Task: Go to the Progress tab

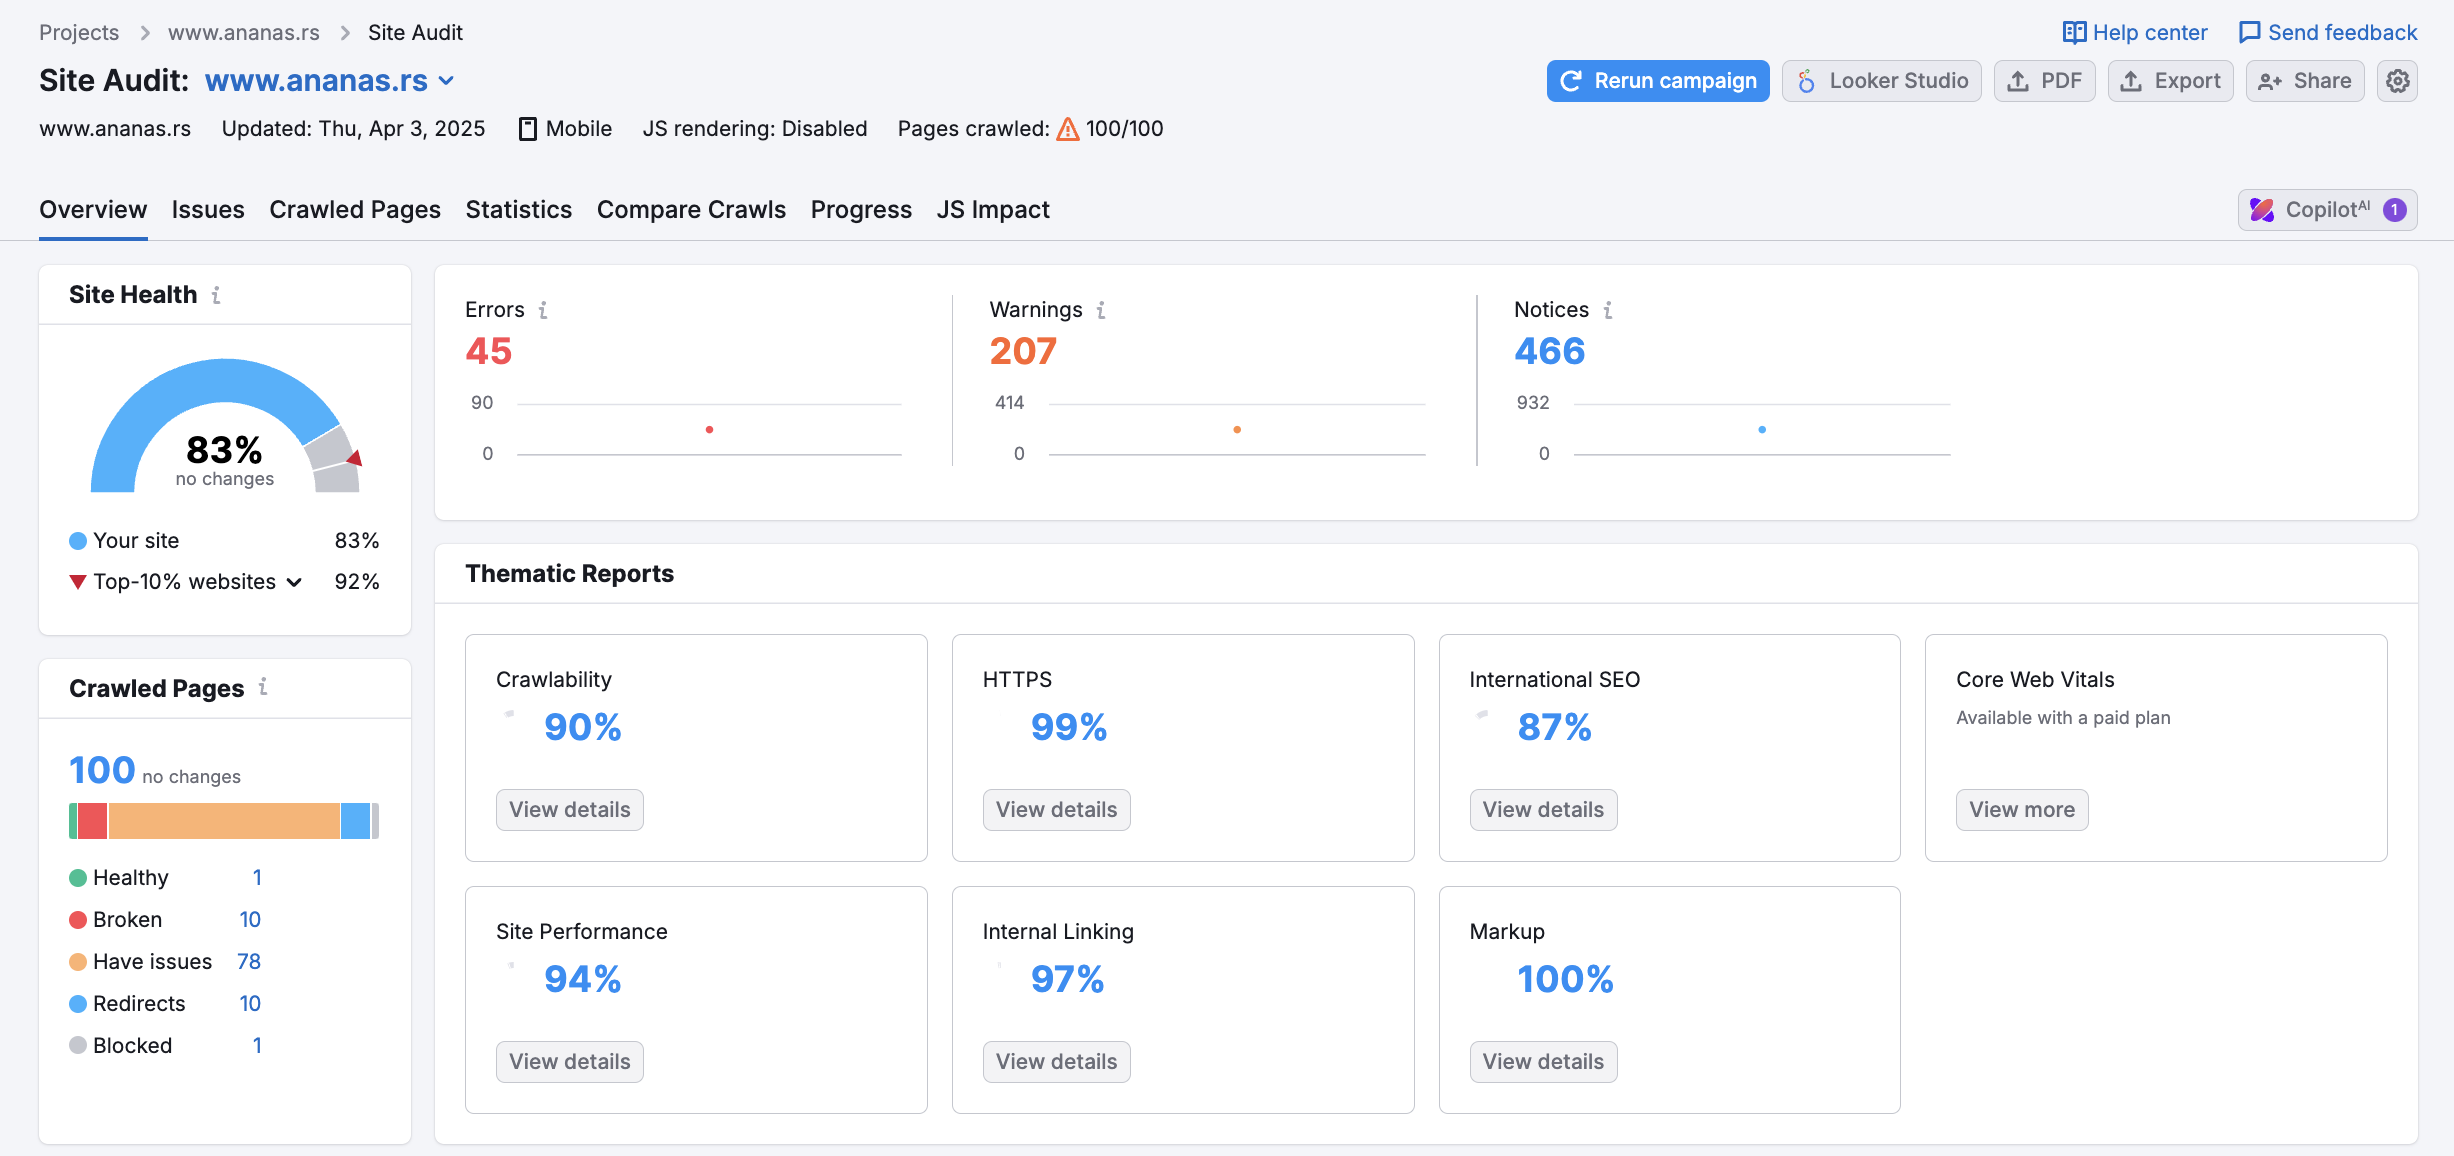Action: point(861,210)
